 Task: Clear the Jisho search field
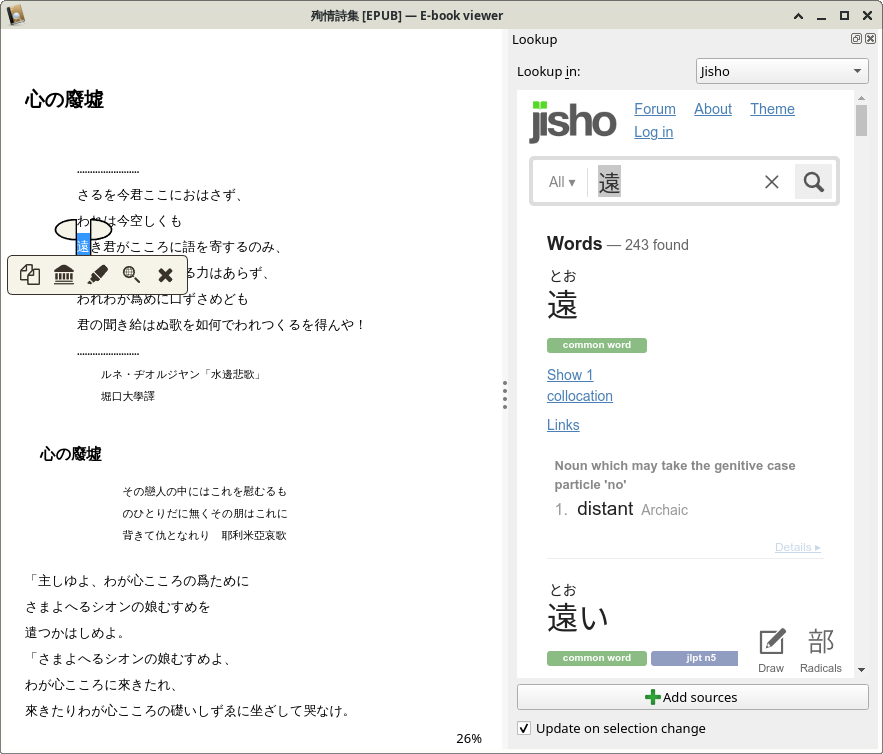771,181
